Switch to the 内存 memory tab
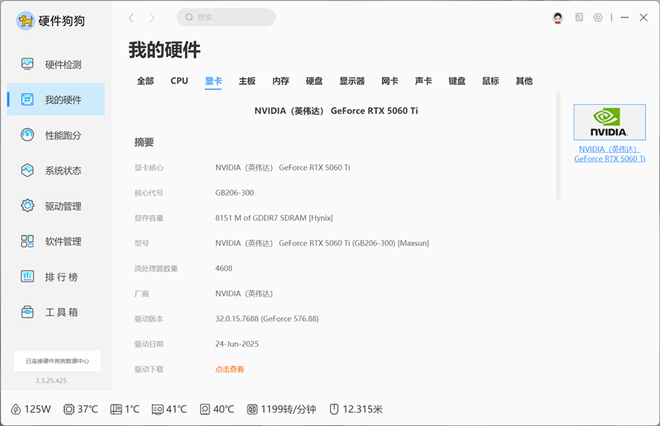 [281, 81]
